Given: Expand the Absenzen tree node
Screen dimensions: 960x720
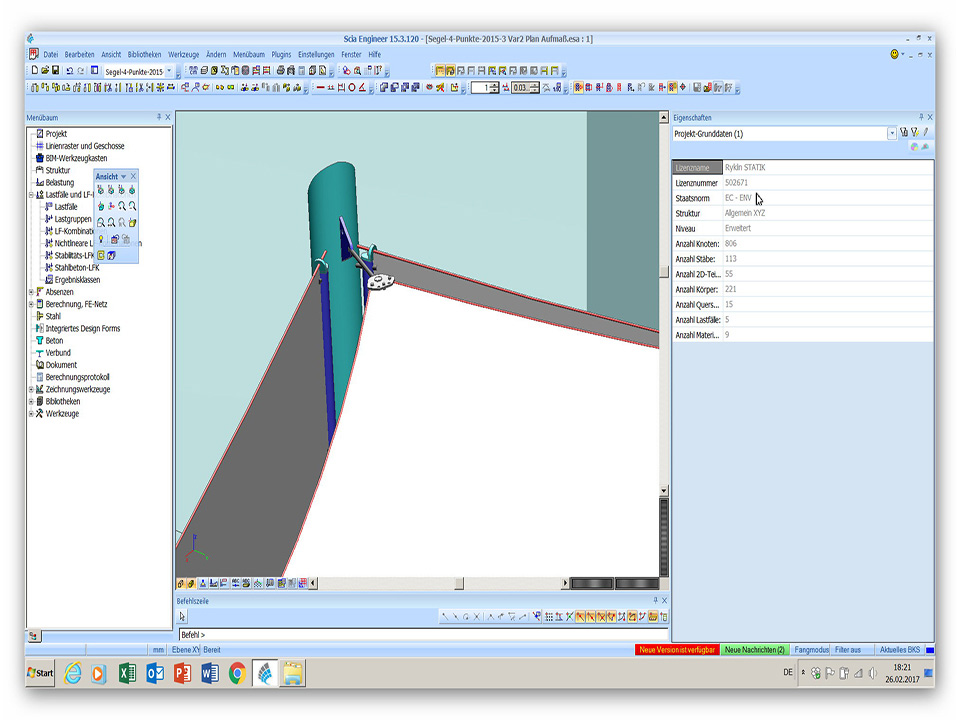Looking at the screenshot, I should [31, 292].
